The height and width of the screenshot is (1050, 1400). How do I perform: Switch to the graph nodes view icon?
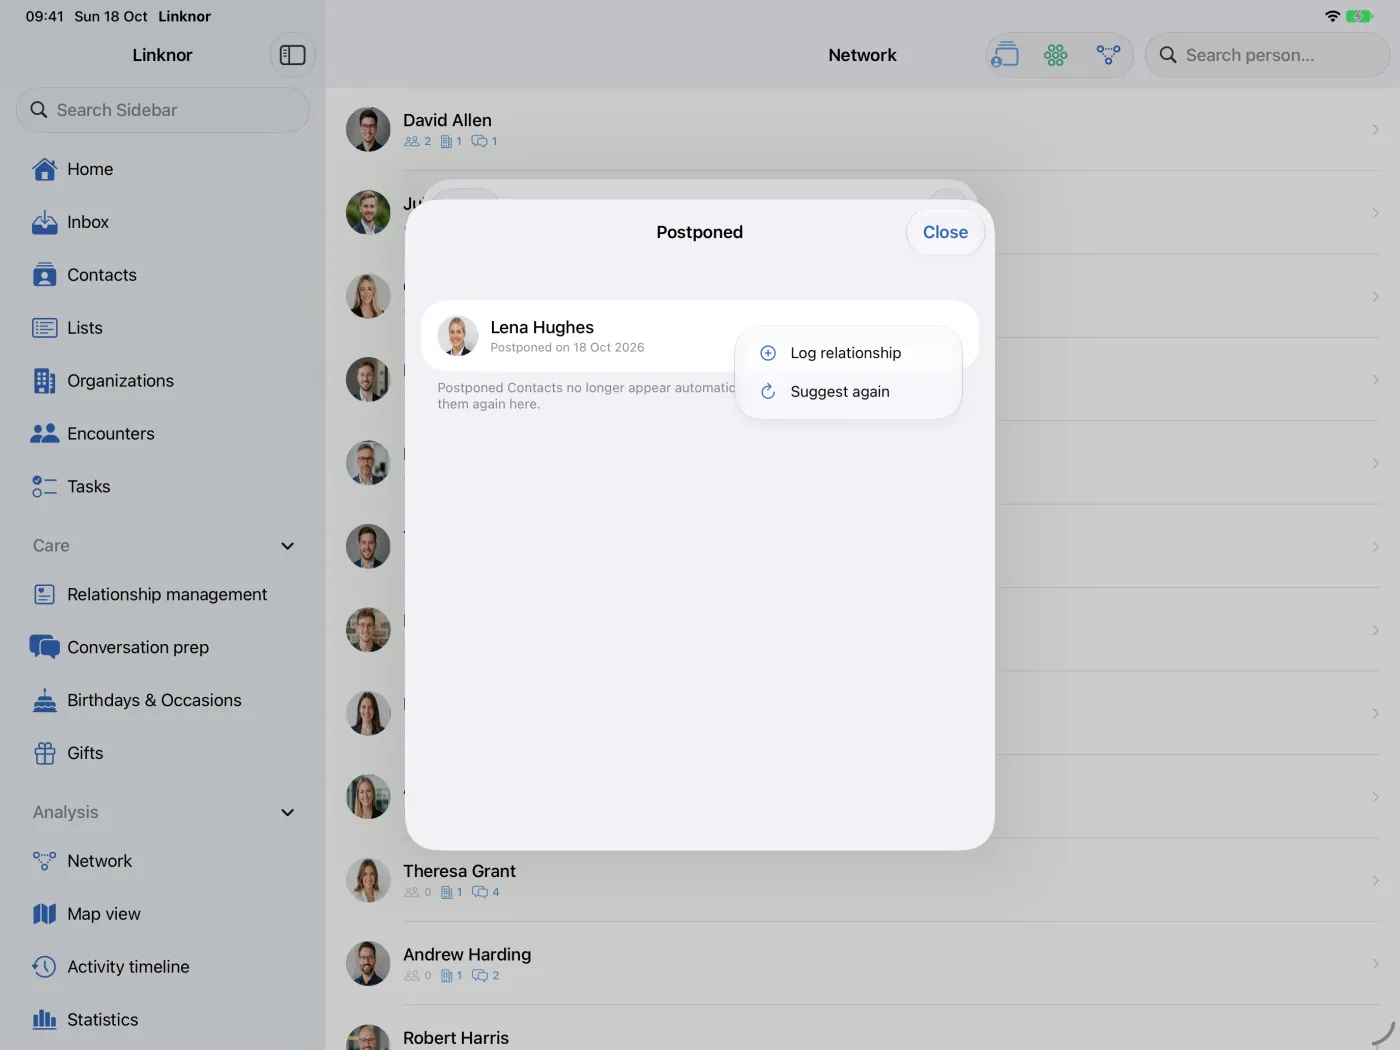click(x=1108, y=55)
